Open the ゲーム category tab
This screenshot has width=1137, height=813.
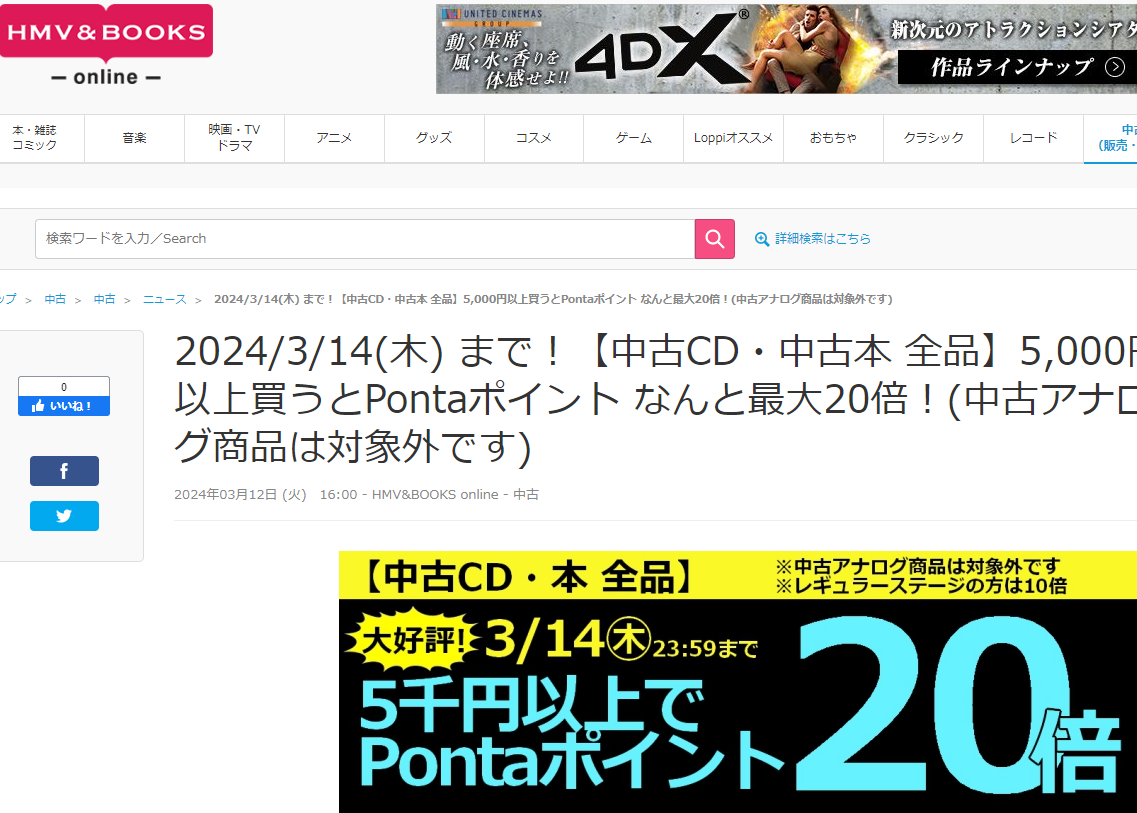pyautogui.click(x=634, y=138)
